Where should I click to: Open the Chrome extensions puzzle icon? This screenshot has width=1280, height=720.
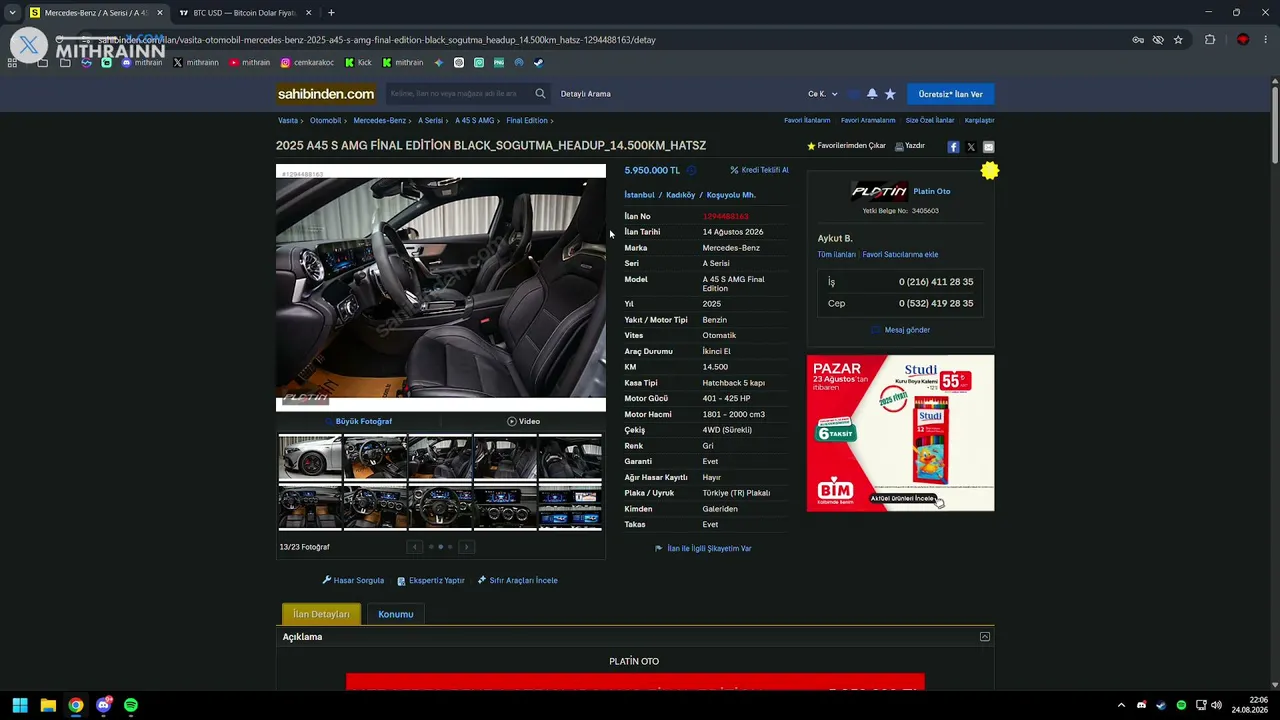coord(1210,40)
